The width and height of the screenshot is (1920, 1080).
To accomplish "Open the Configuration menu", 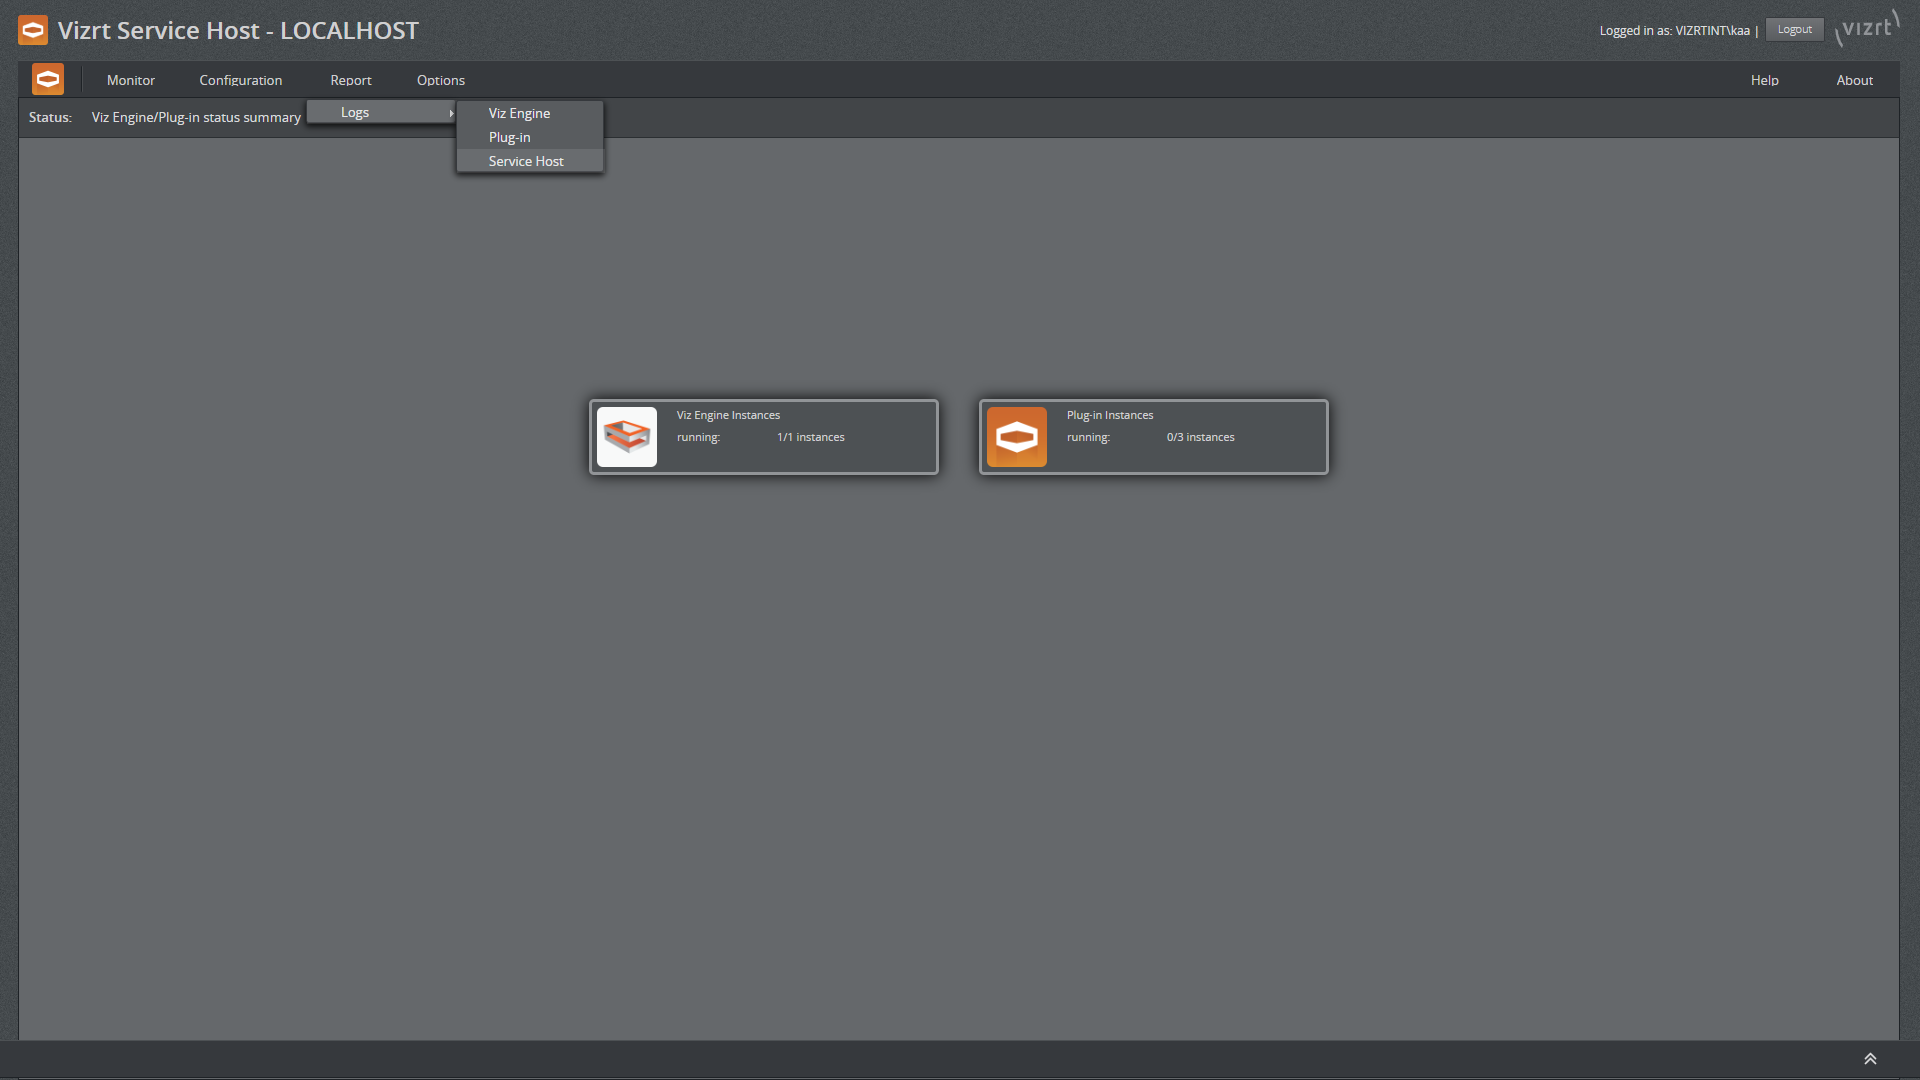I will (241, 80).
